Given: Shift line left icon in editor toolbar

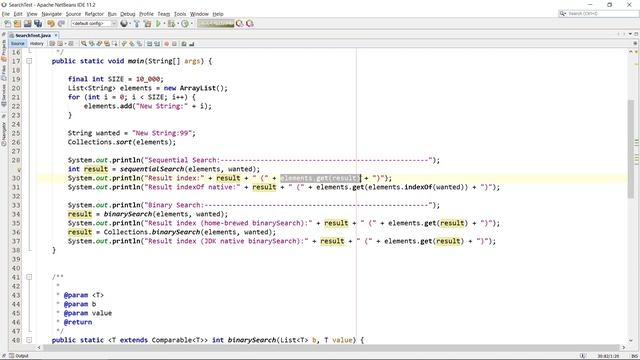Looking at the screenshot, I should [149, 43].
